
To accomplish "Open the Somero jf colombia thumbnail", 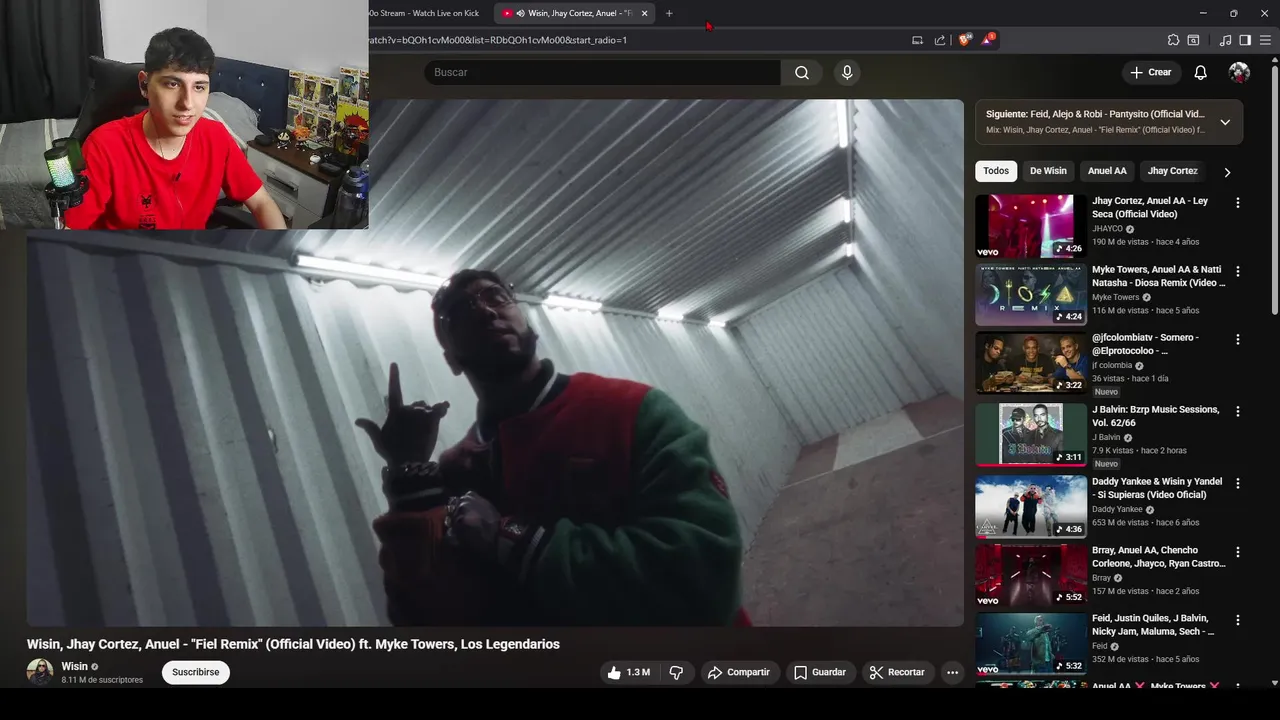I will click(1031, 363).
